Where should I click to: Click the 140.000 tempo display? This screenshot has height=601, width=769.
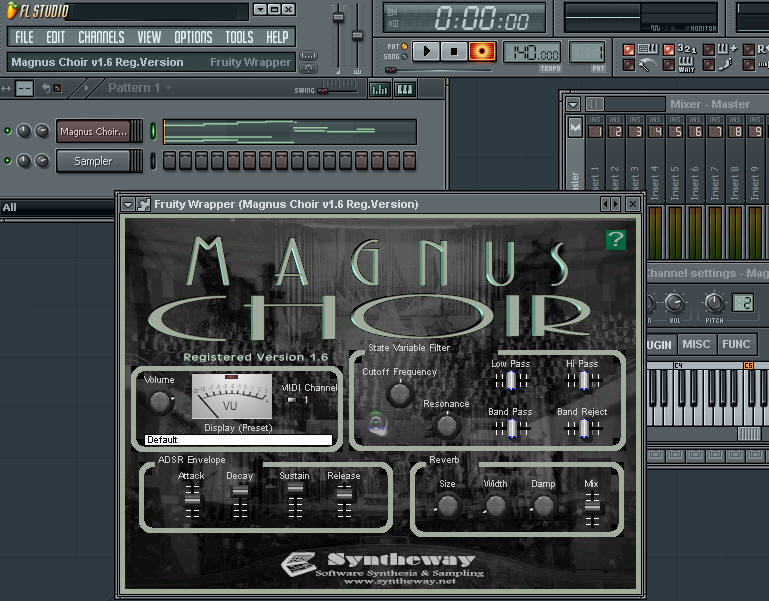(x=533, y=52)
